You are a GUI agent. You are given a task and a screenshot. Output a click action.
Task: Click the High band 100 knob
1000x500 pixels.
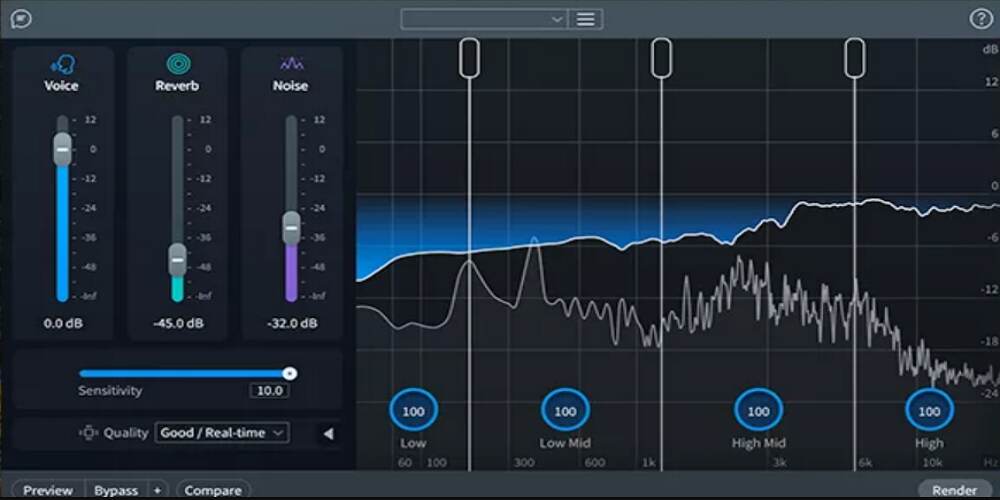pos(929,411)
